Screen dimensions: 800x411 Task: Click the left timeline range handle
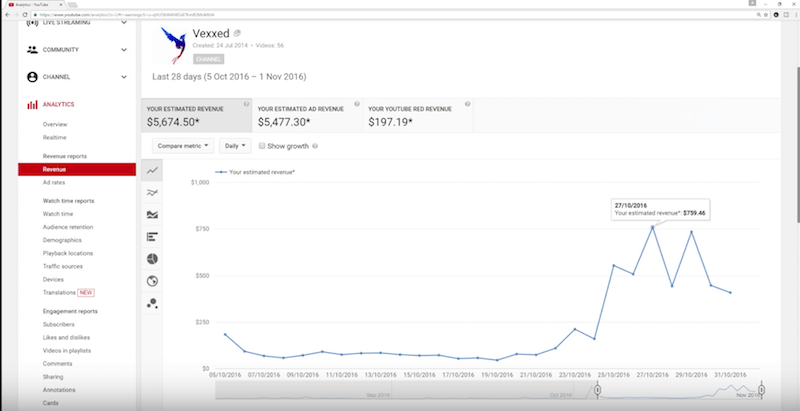tap(597, 390)
